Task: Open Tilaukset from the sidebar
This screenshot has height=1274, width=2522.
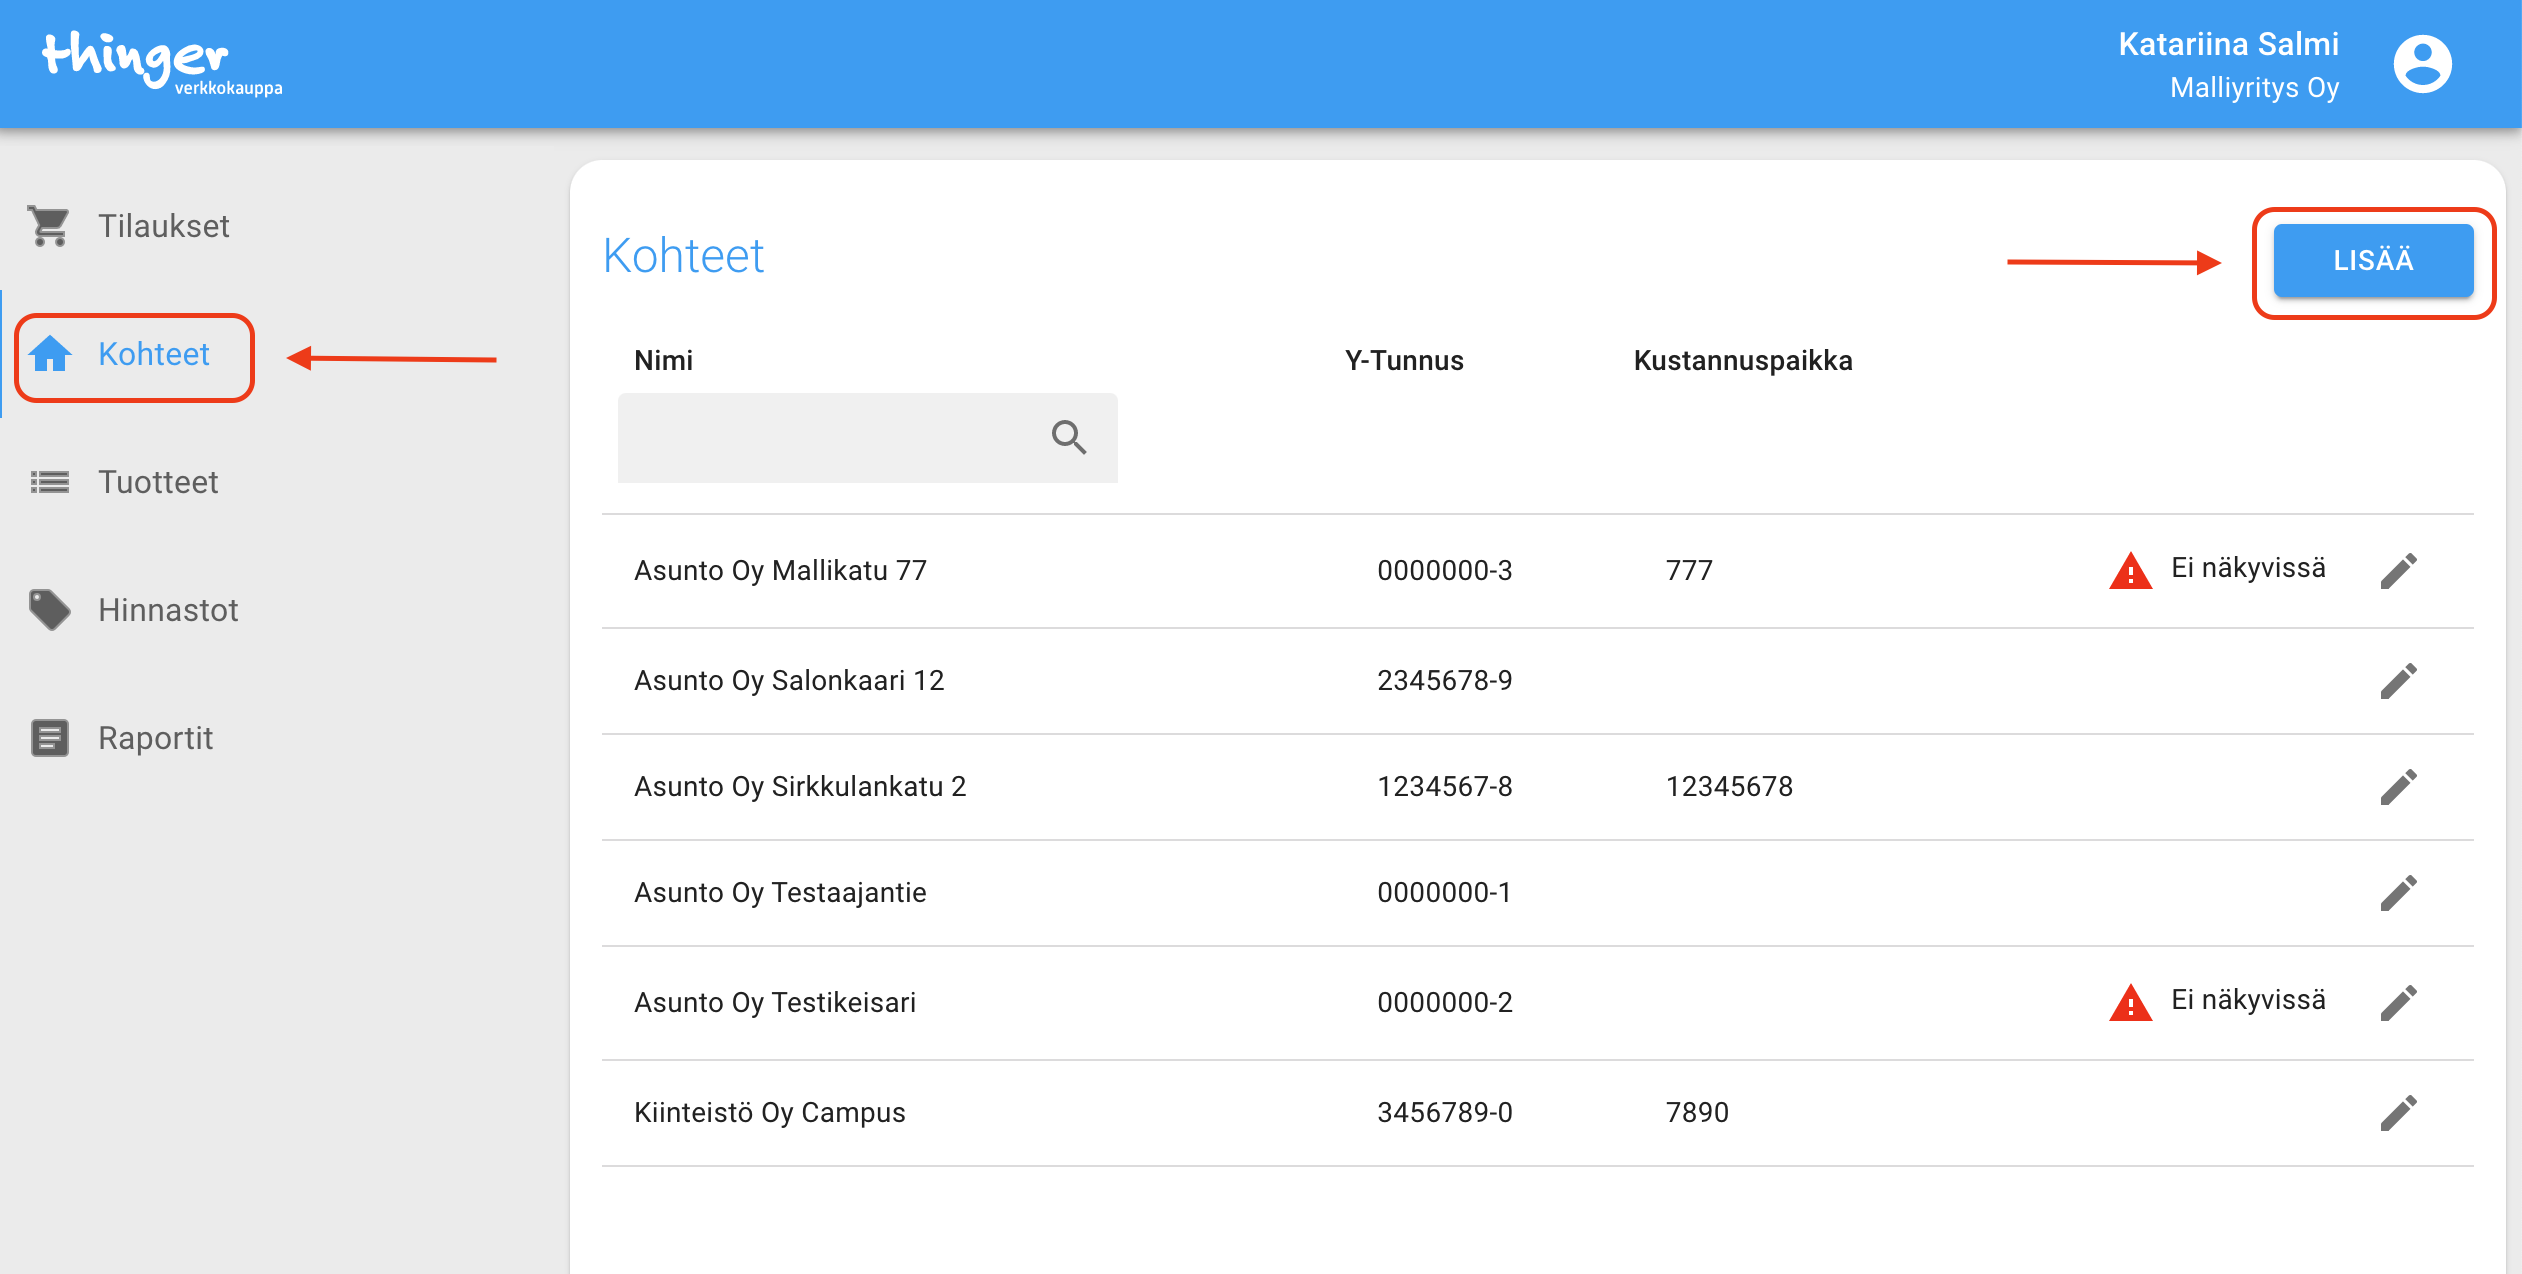Action: click(163, 226)
